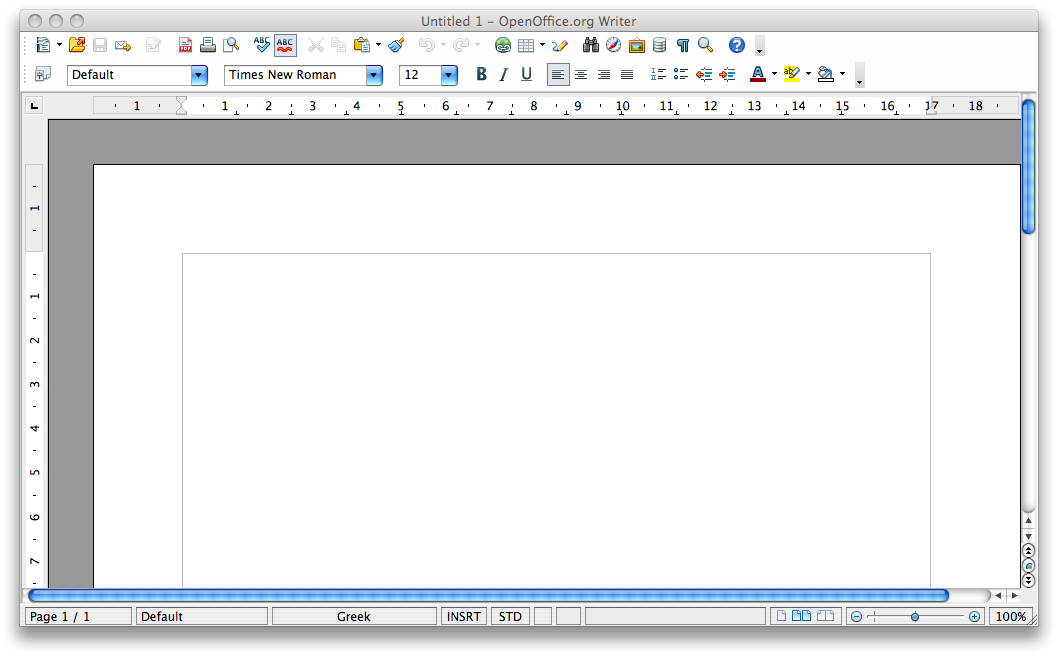Open the font size 12 dropdown
This screenshot has height=656, width=1058.
[x=449, y=75]
